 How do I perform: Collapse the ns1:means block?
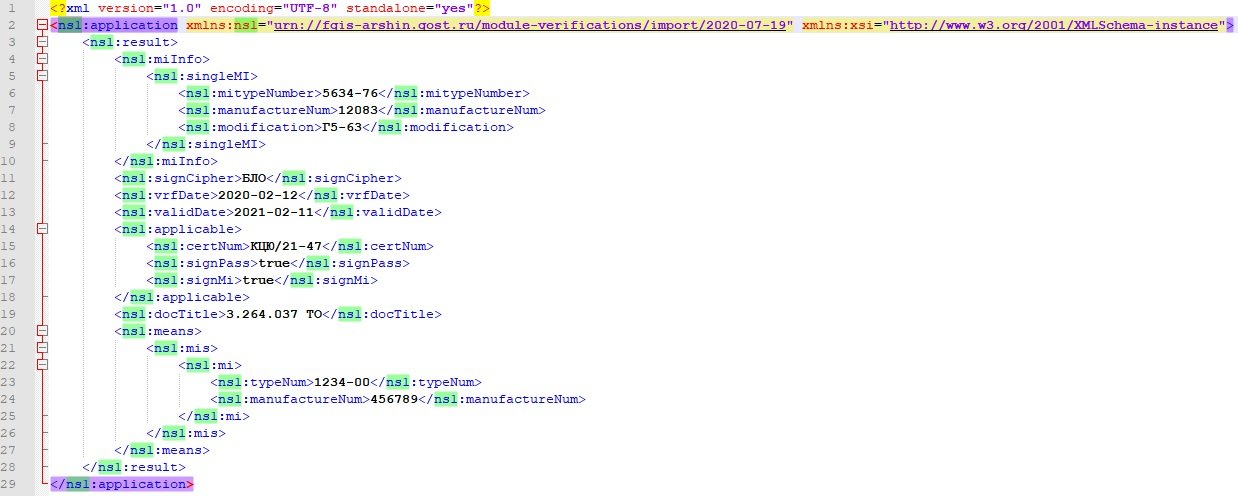(41, 331)
